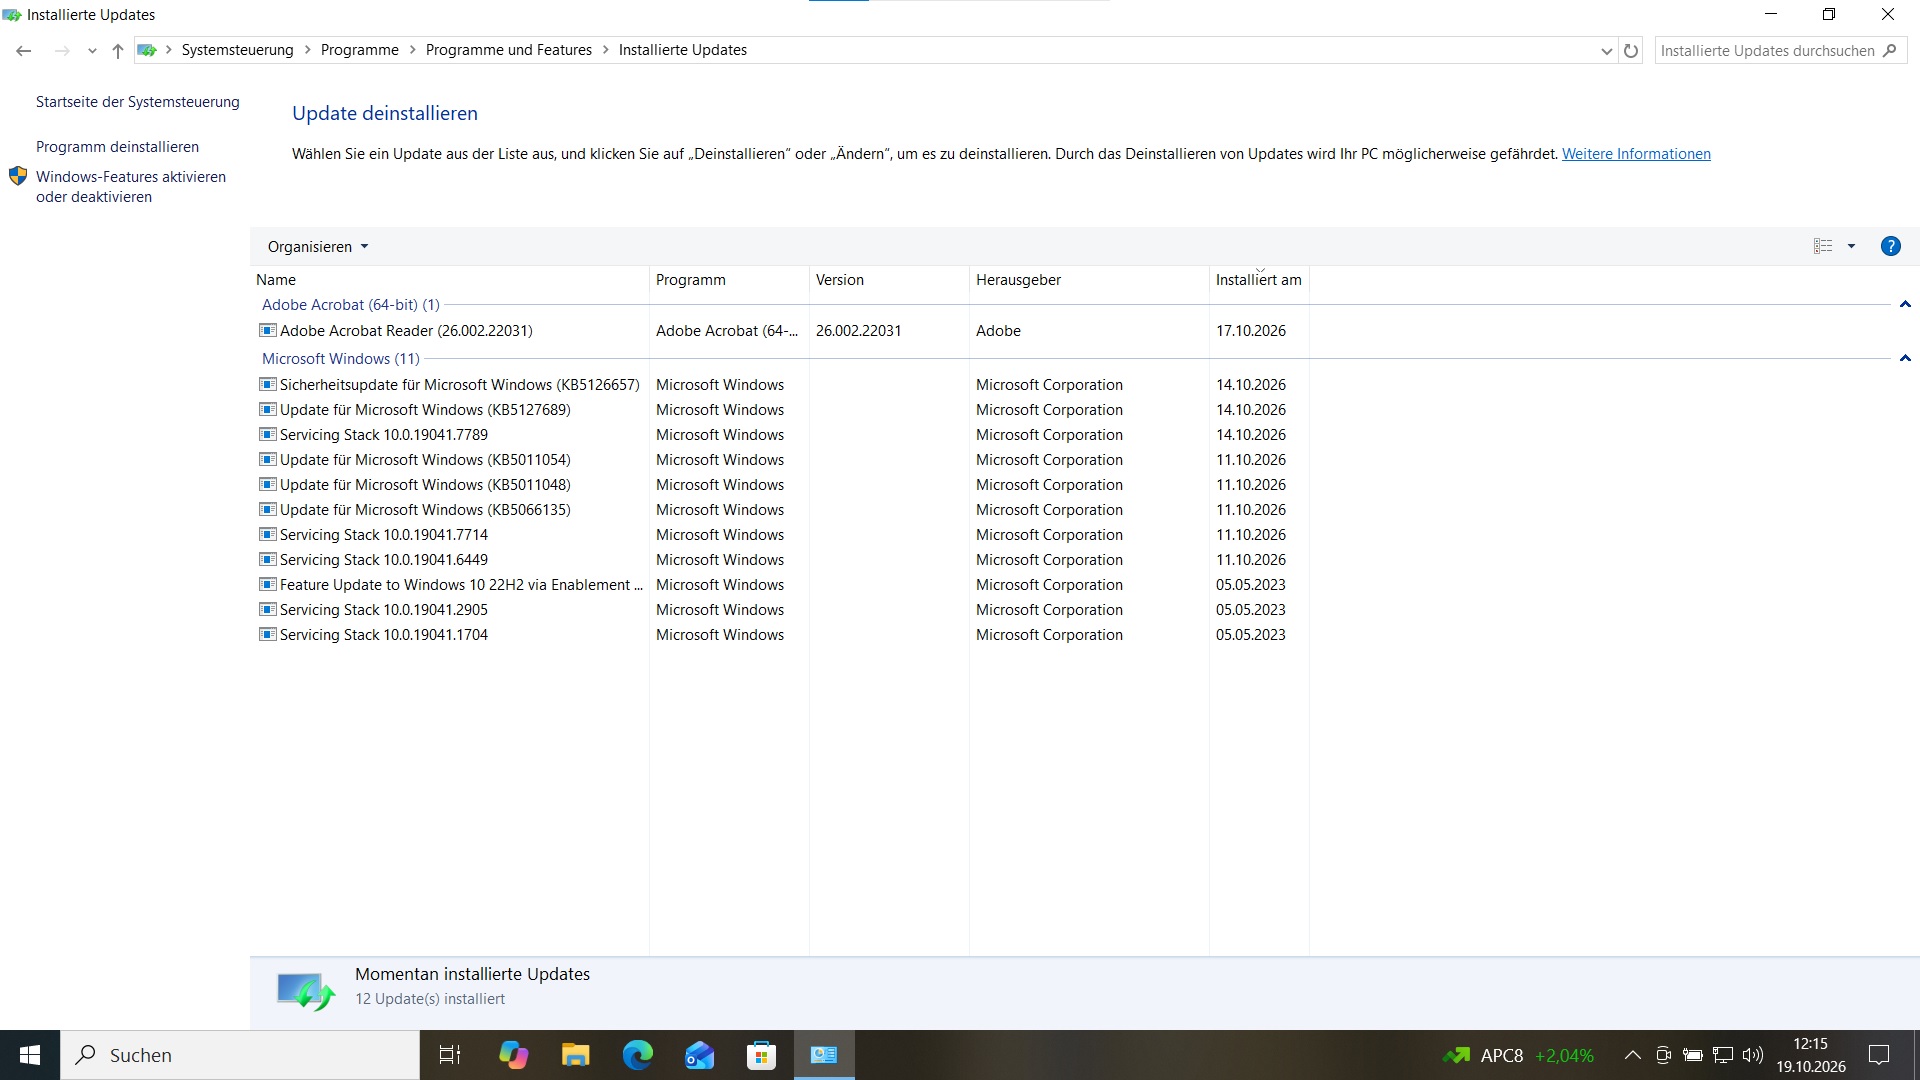The image size is (1920, 1080).
Task: Collapse the Adobe Acrobat (64-bit) group
Action: click(1904, 305)
